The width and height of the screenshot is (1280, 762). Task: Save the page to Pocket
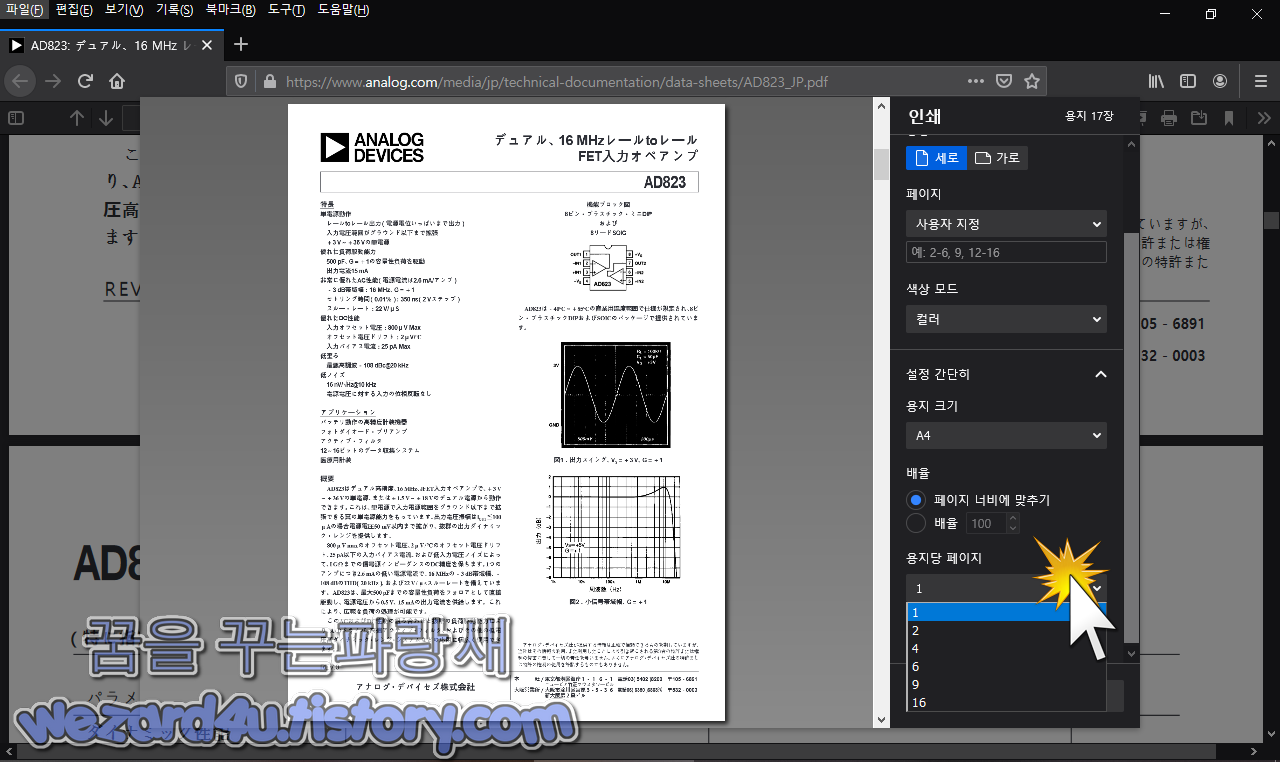[x=1004, y=81]
